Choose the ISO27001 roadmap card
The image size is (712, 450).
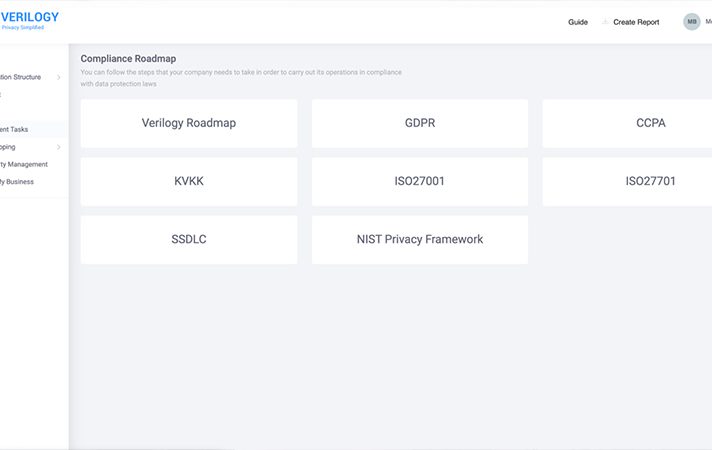point(420,182)
